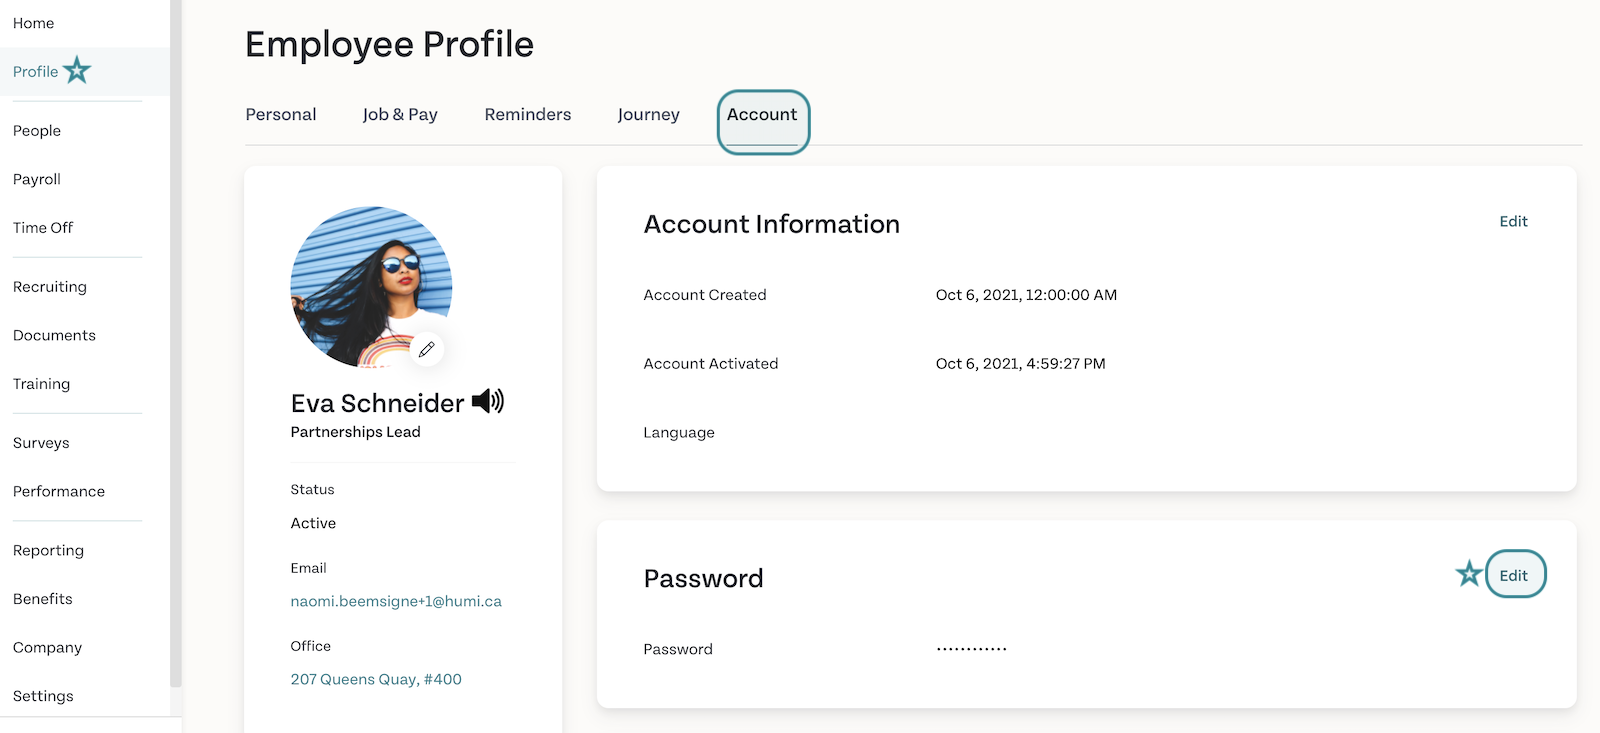Navigate to Recruiting
Image resolution: width=1600 pixels, height=733 pixels.
[50, 287]
